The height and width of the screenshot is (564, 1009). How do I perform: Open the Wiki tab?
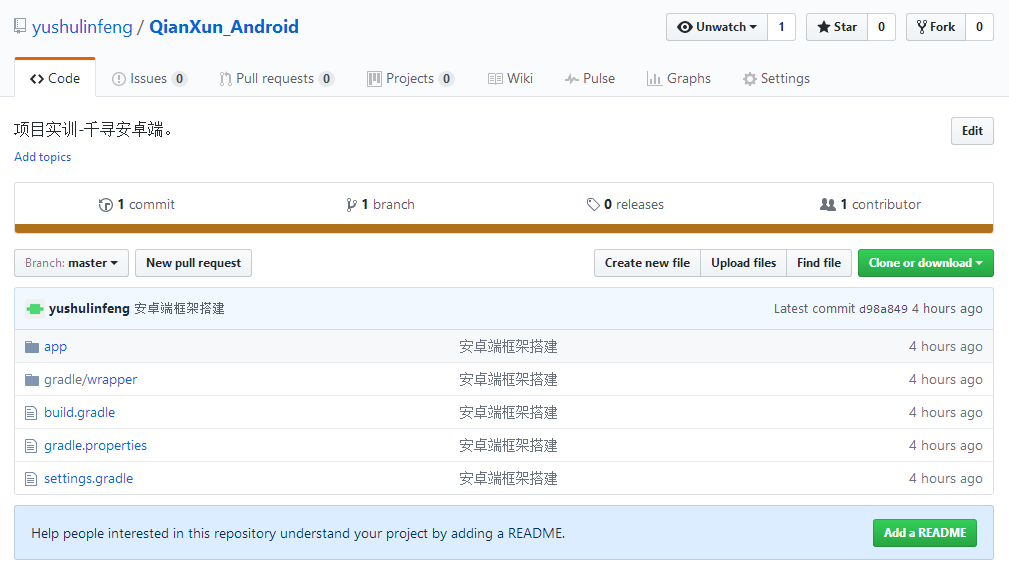point(510,79)
